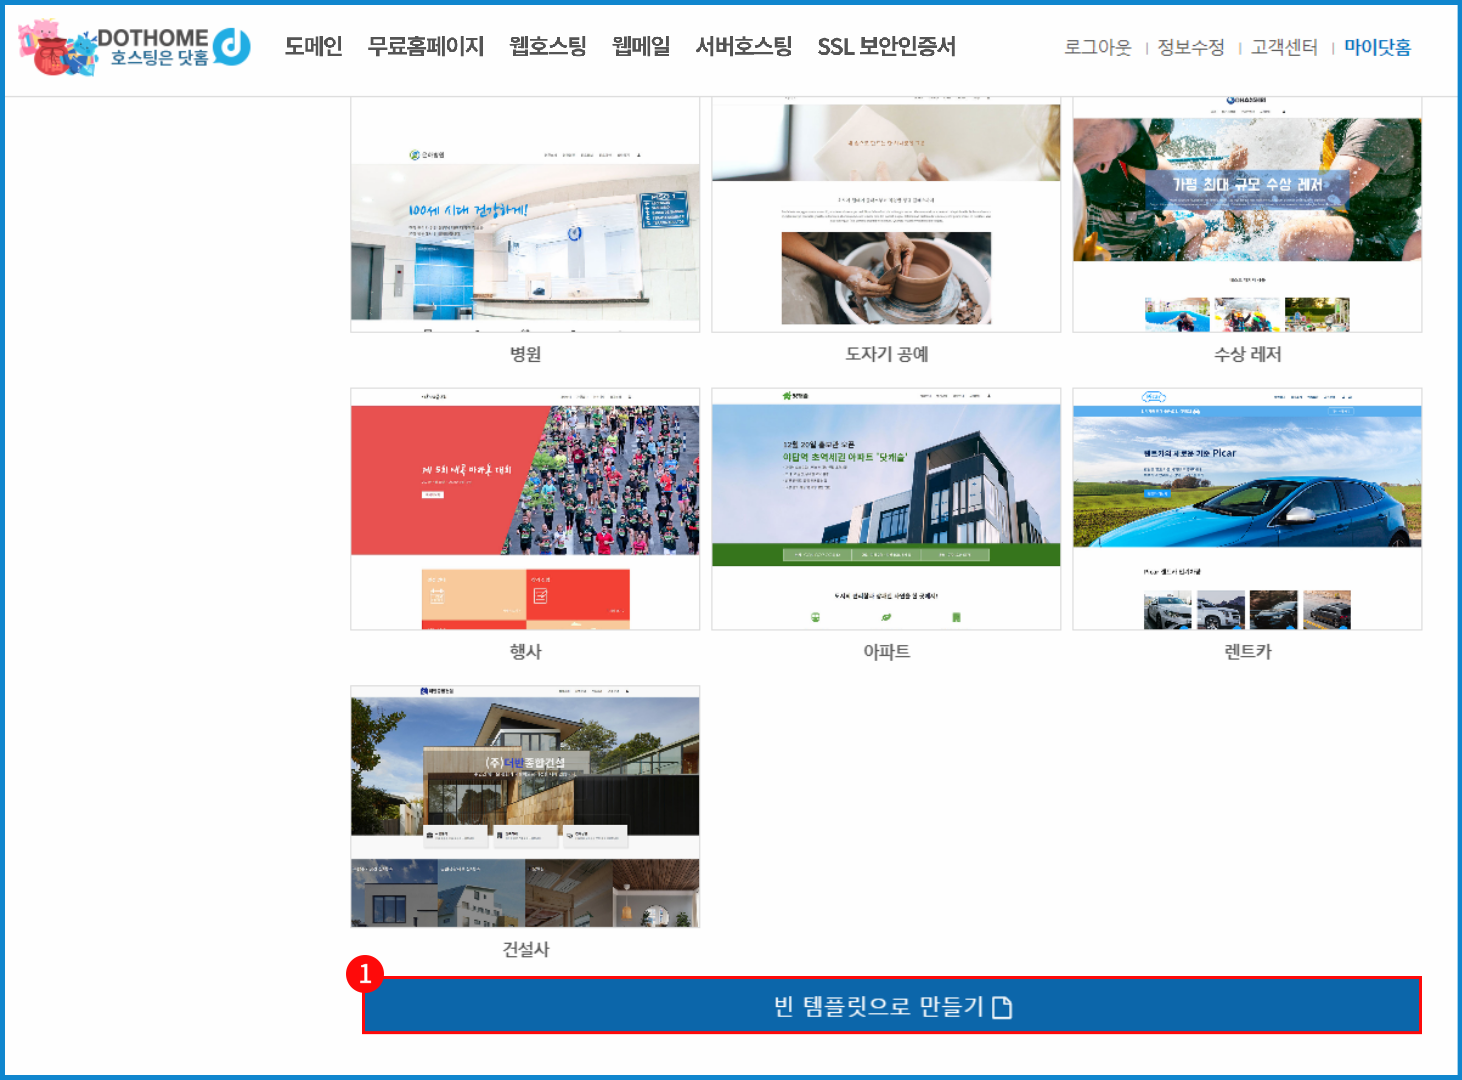Choose the 도자기 공예 template thumbnail
This screenshot has height=1080, width=1462.
[x=886, y=215]
